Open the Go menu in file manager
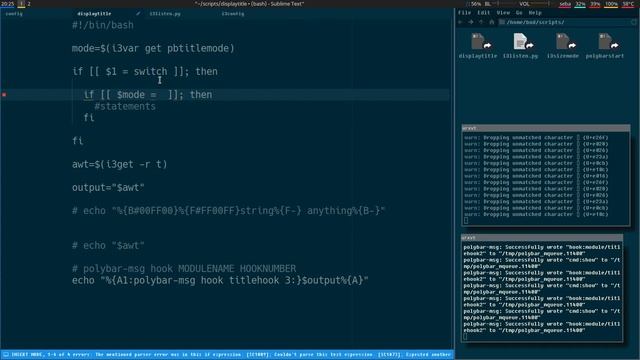640x360 pixels. point(519,13)
